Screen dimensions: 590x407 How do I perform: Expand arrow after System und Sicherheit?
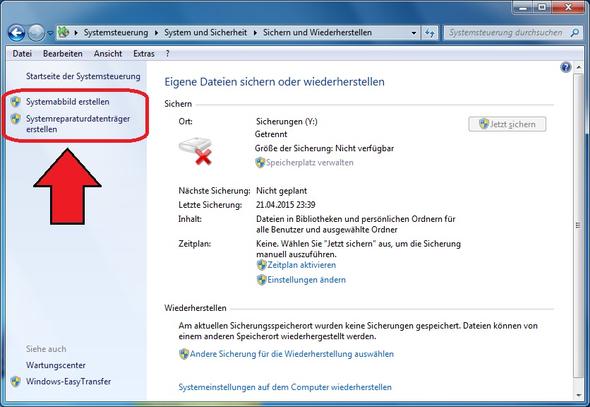(x=255, y=33)
